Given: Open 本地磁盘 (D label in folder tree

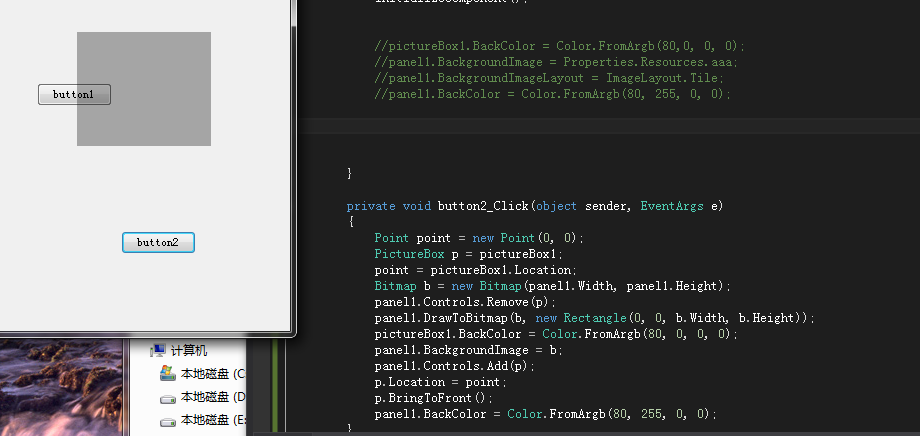Looking at the screenshot, I should click(x=213, y=397).
